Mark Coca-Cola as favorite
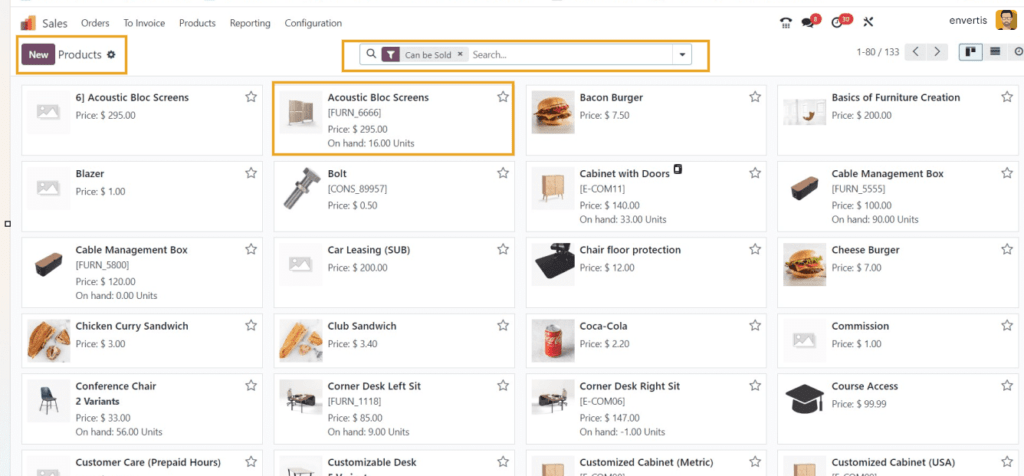1024x476 pixels. pyautogui.click(x=755, y=325)
